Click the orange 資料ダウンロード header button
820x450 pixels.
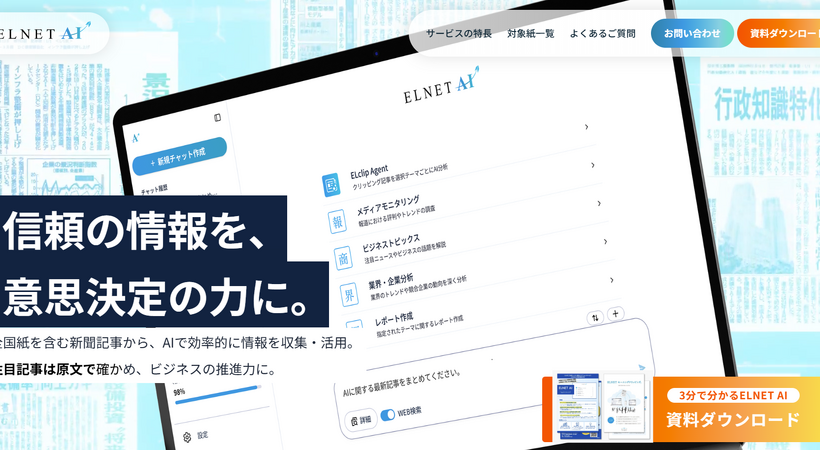tap(779, 33)
